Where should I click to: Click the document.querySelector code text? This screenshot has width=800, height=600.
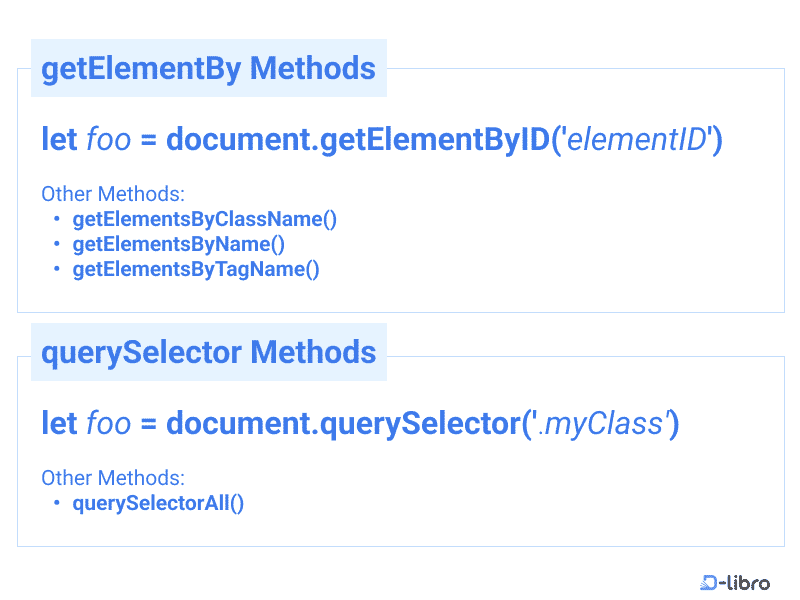[344, 423]
